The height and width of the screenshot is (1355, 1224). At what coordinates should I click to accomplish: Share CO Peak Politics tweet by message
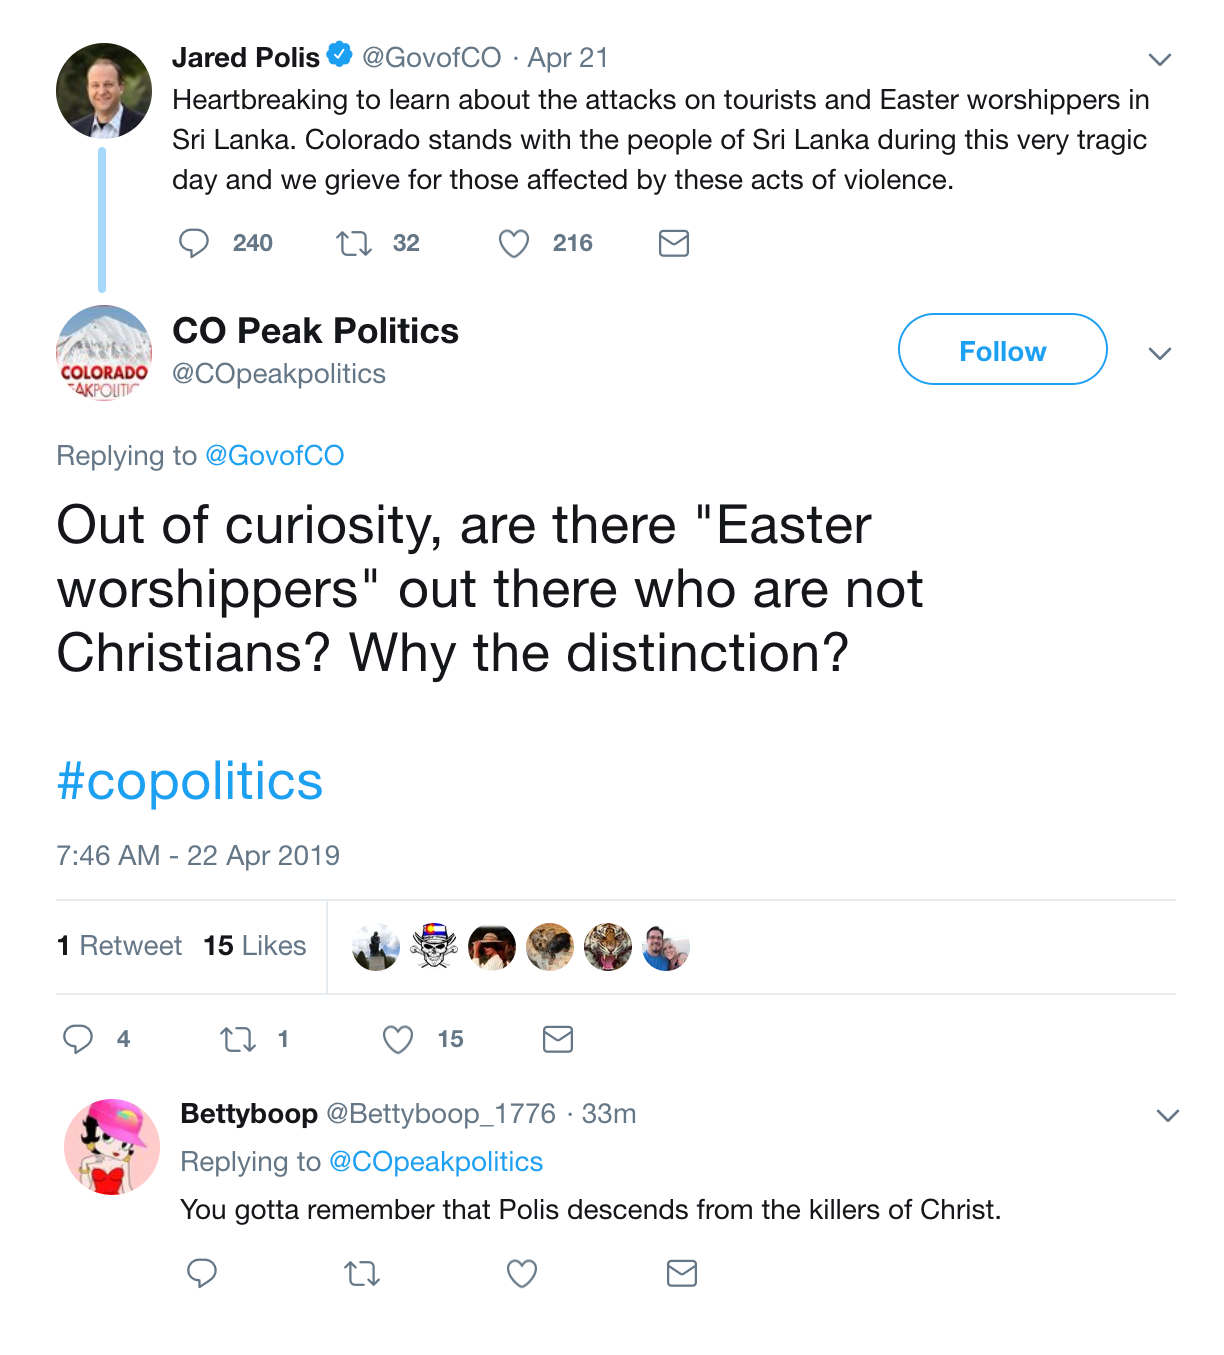click(x=558, y=1039)
